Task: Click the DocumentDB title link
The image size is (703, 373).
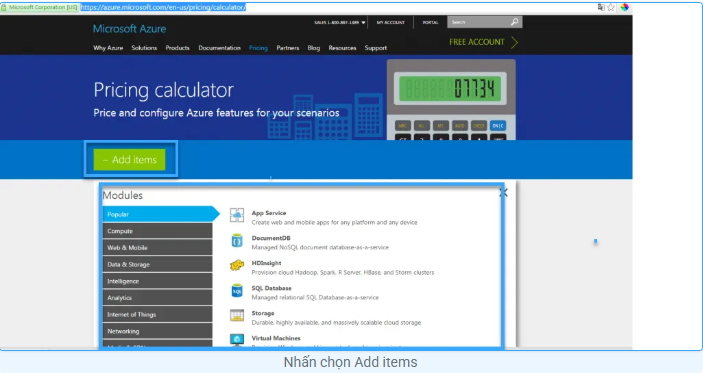Action: pos(271,238)
